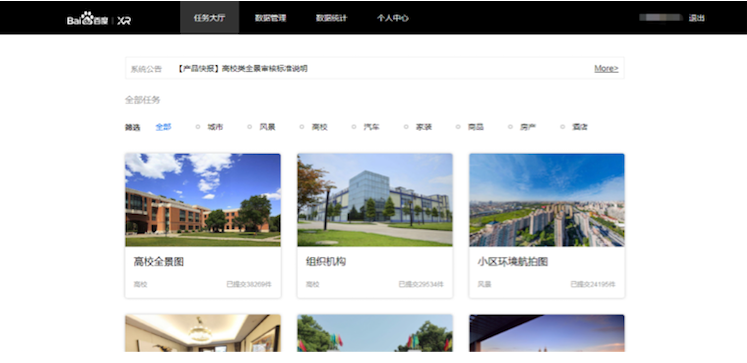Select the 全部 filter
Screen dimensions: 747x363
tap(163, 127)
